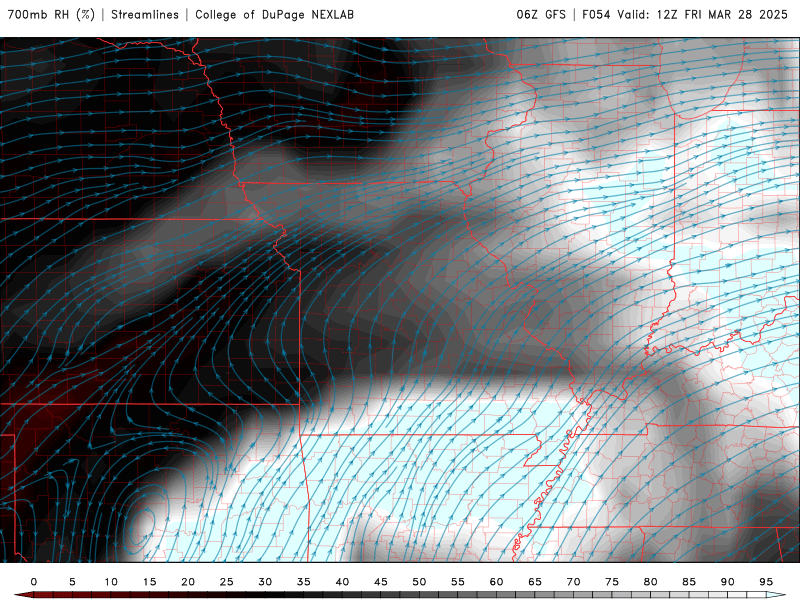Click the "60" color scale label
The height and width of the screenshot is (600, 800).
point(496,582)
